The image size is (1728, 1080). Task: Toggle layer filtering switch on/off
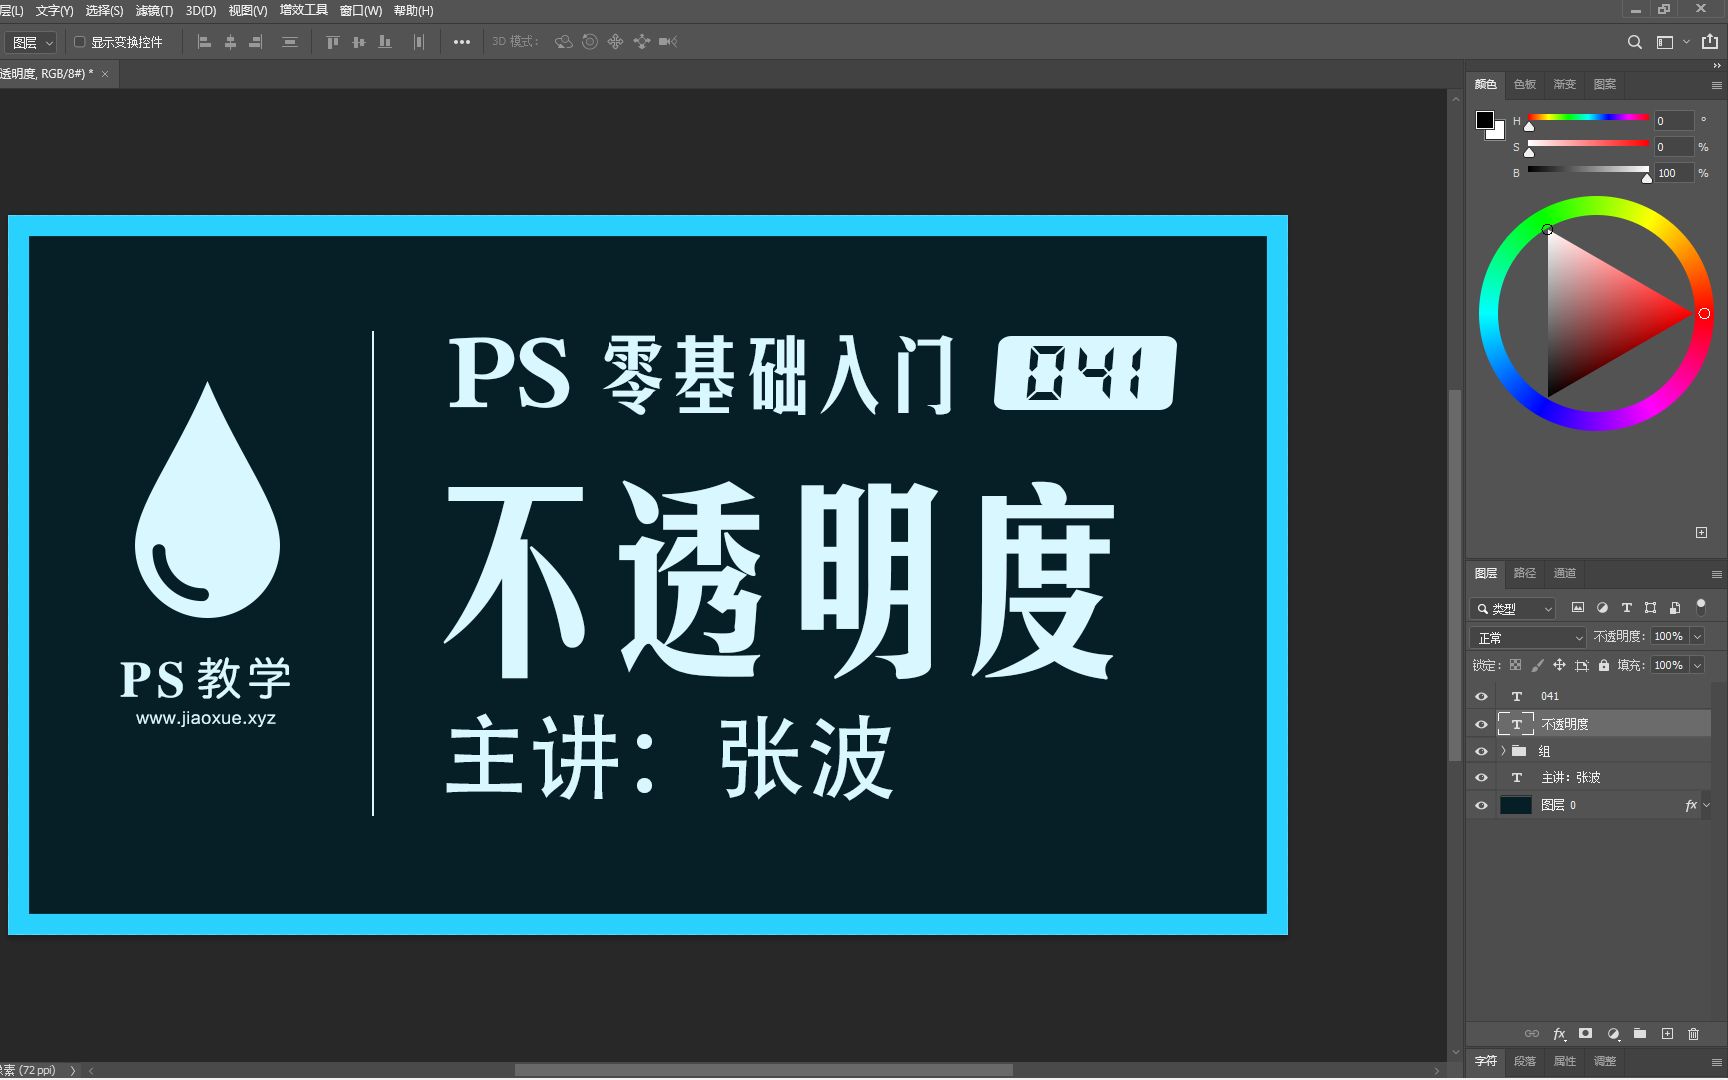(x=1701, y=607)
